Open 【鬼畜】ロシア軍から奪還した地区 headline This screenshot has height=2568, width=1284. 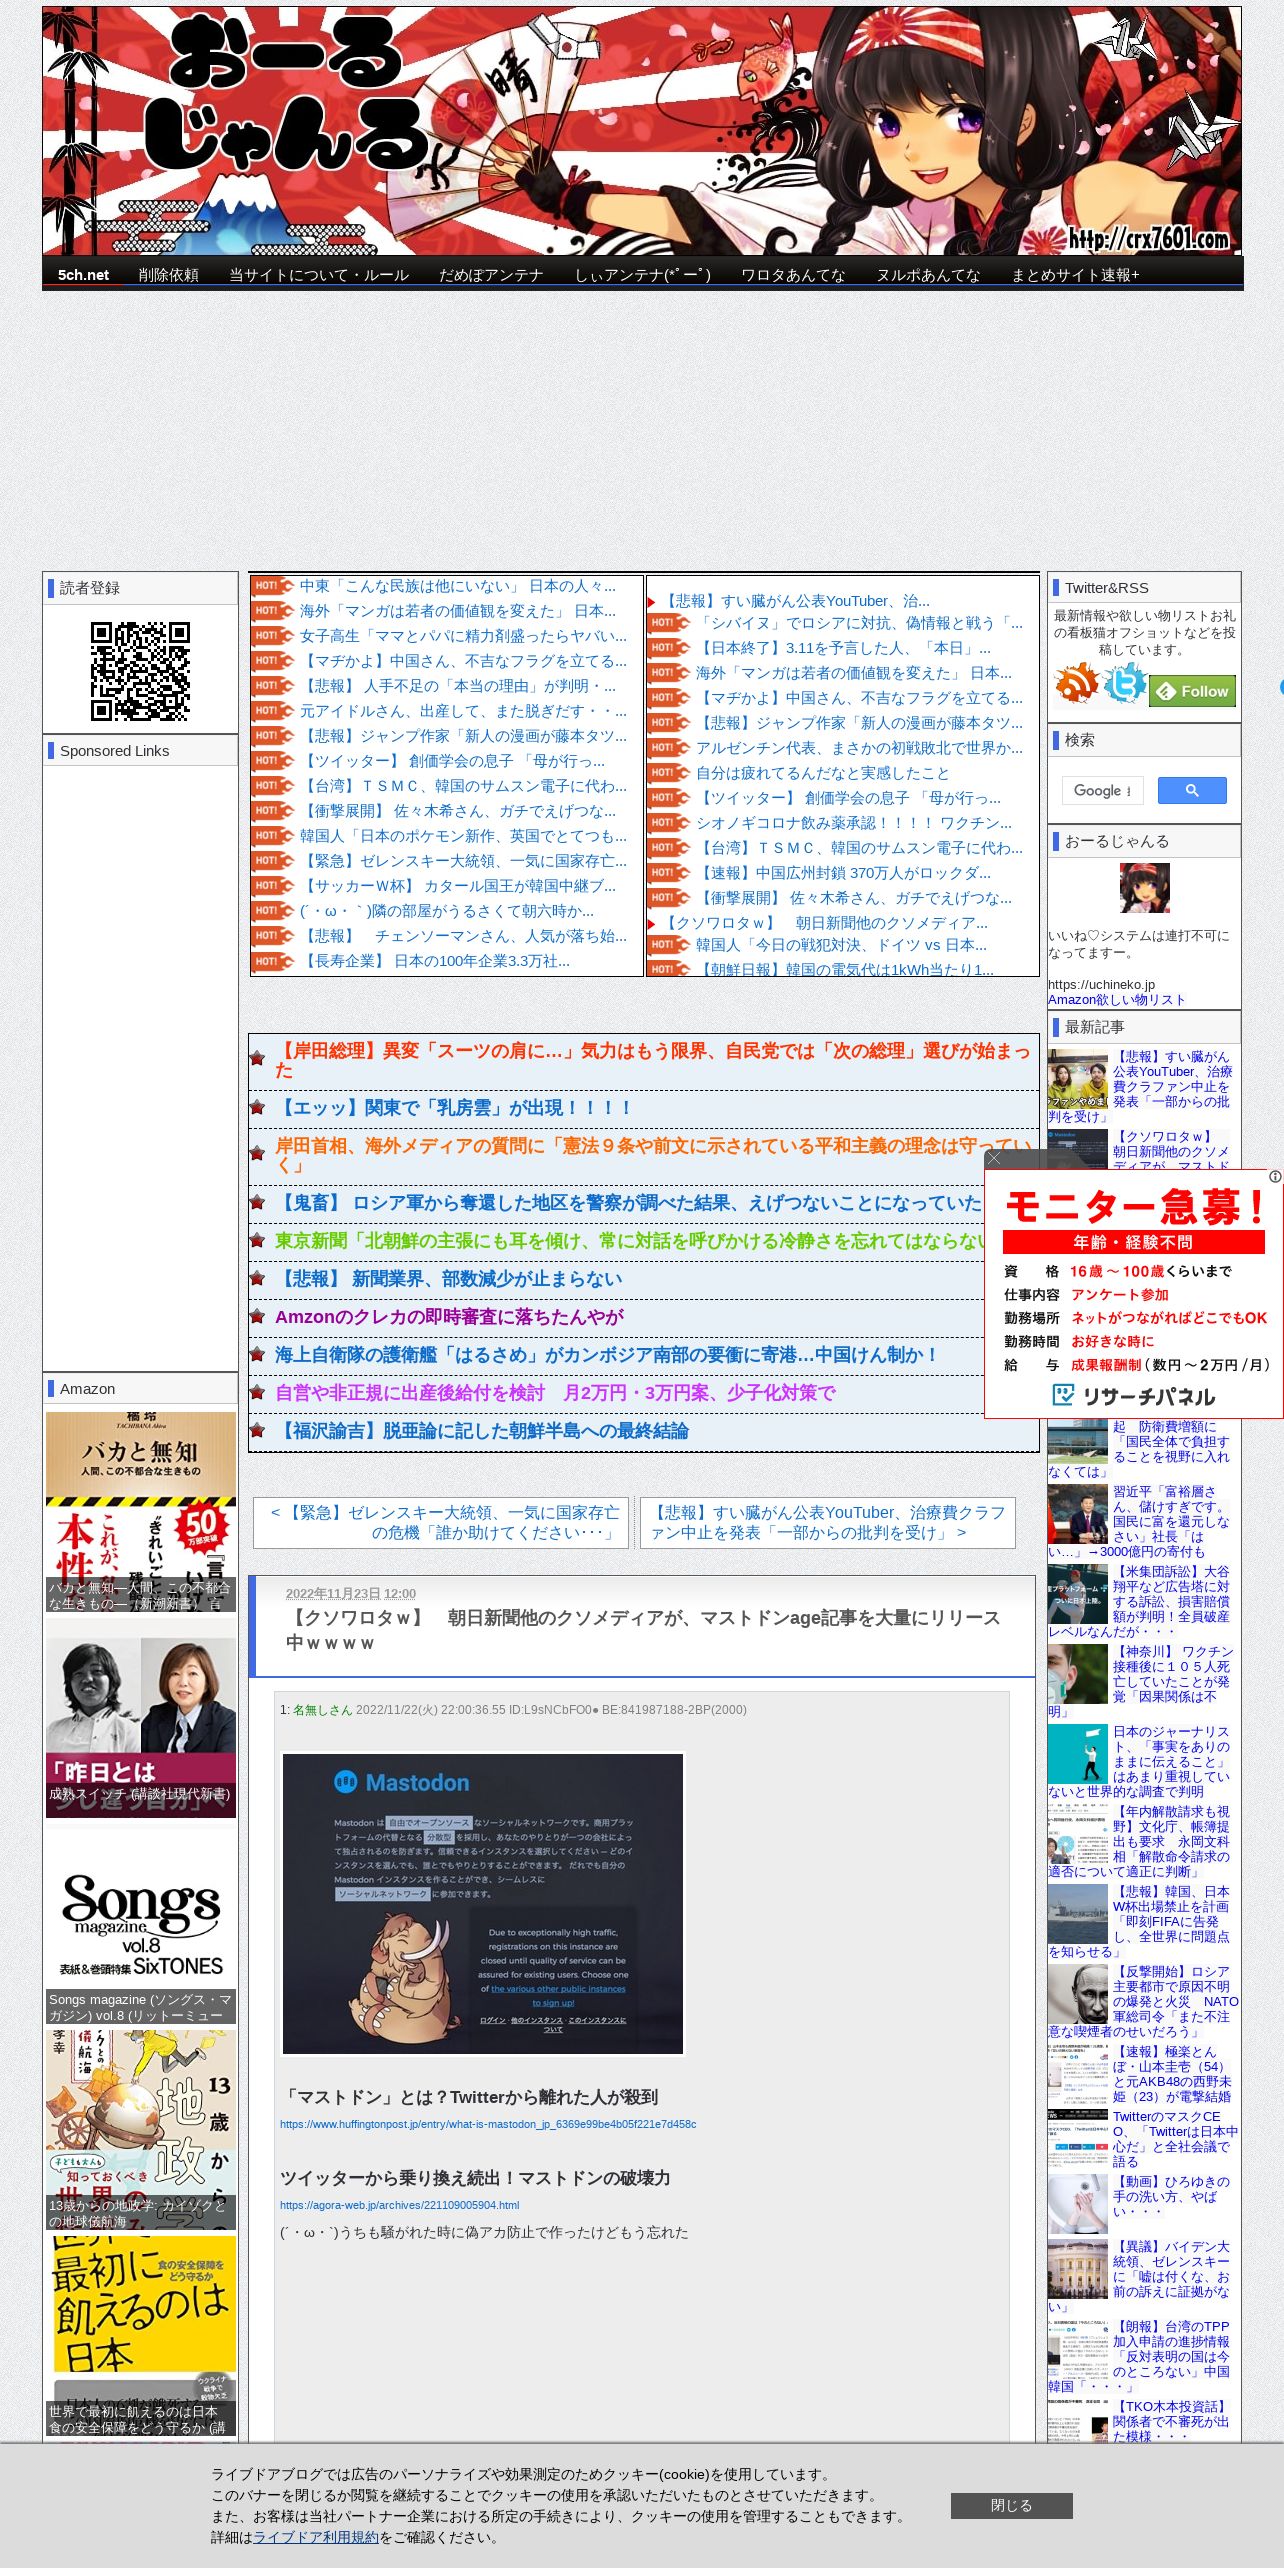[628, 1203]
